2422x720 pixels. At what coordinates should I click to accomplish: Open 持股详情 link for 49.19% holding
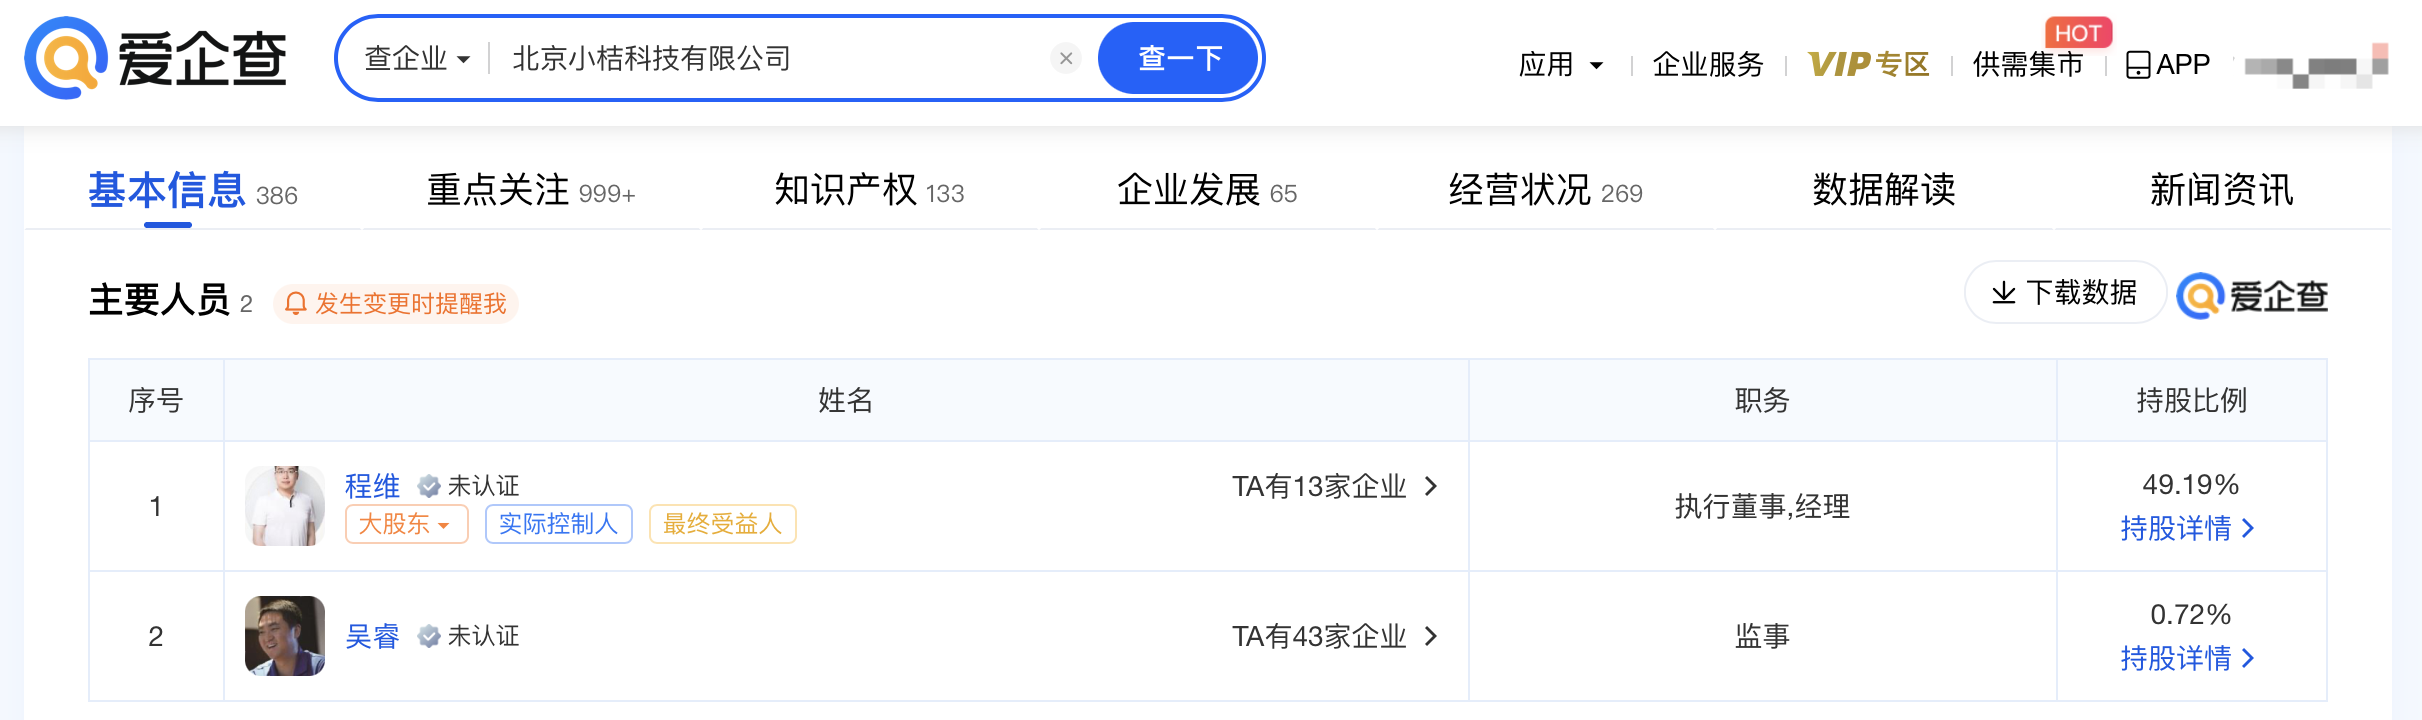pos(2188,528)
